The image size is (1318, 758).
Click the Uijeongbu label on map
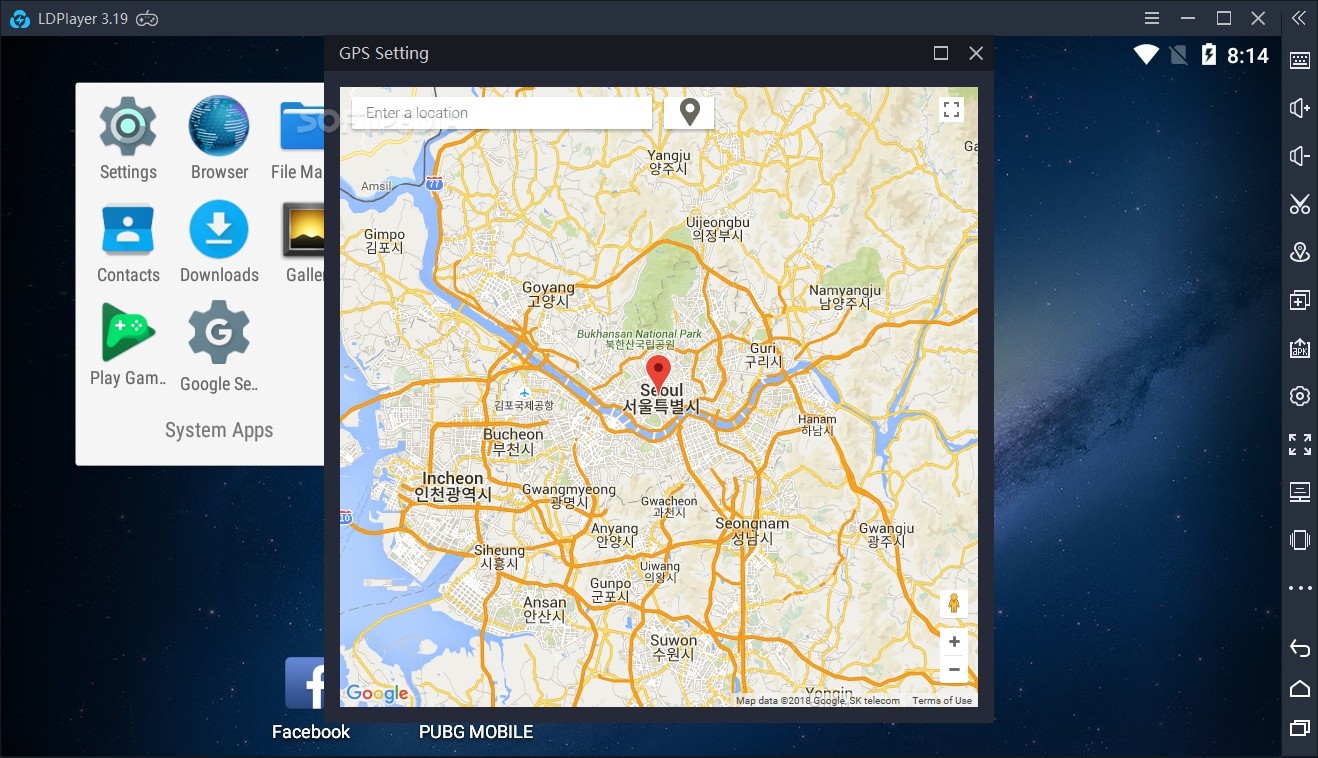click(718, 228)
